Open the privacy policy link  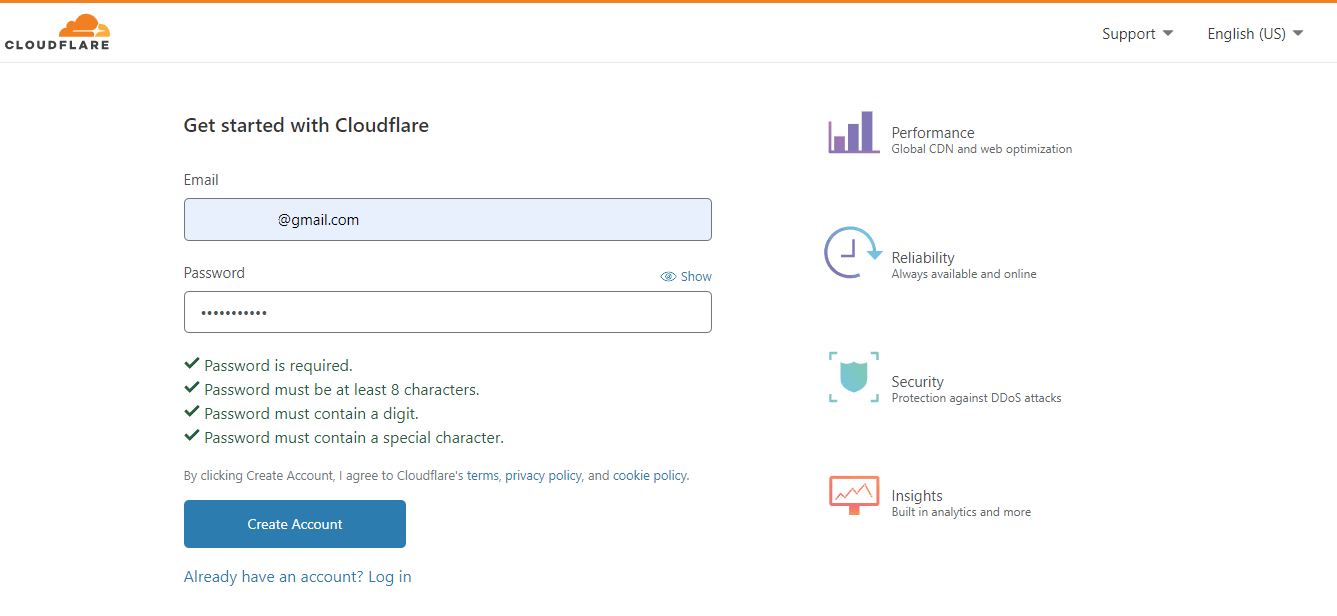click(x=543, y=476)
